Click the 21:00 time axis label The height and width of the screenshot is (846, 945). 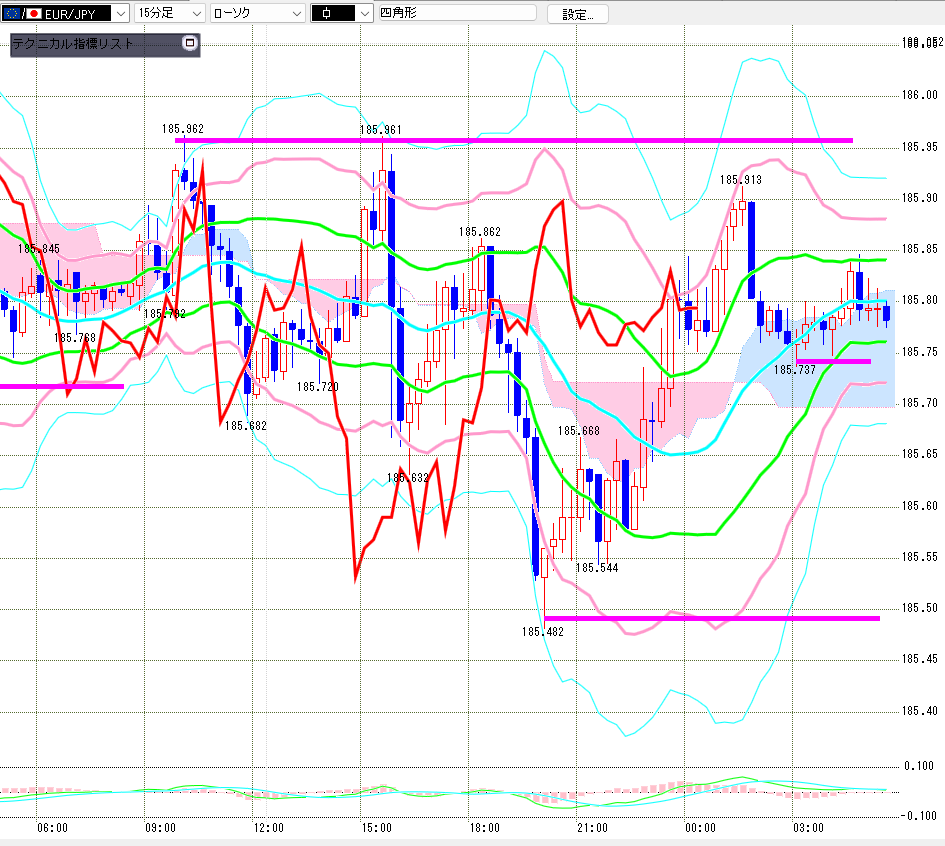[x=592, y=828]
